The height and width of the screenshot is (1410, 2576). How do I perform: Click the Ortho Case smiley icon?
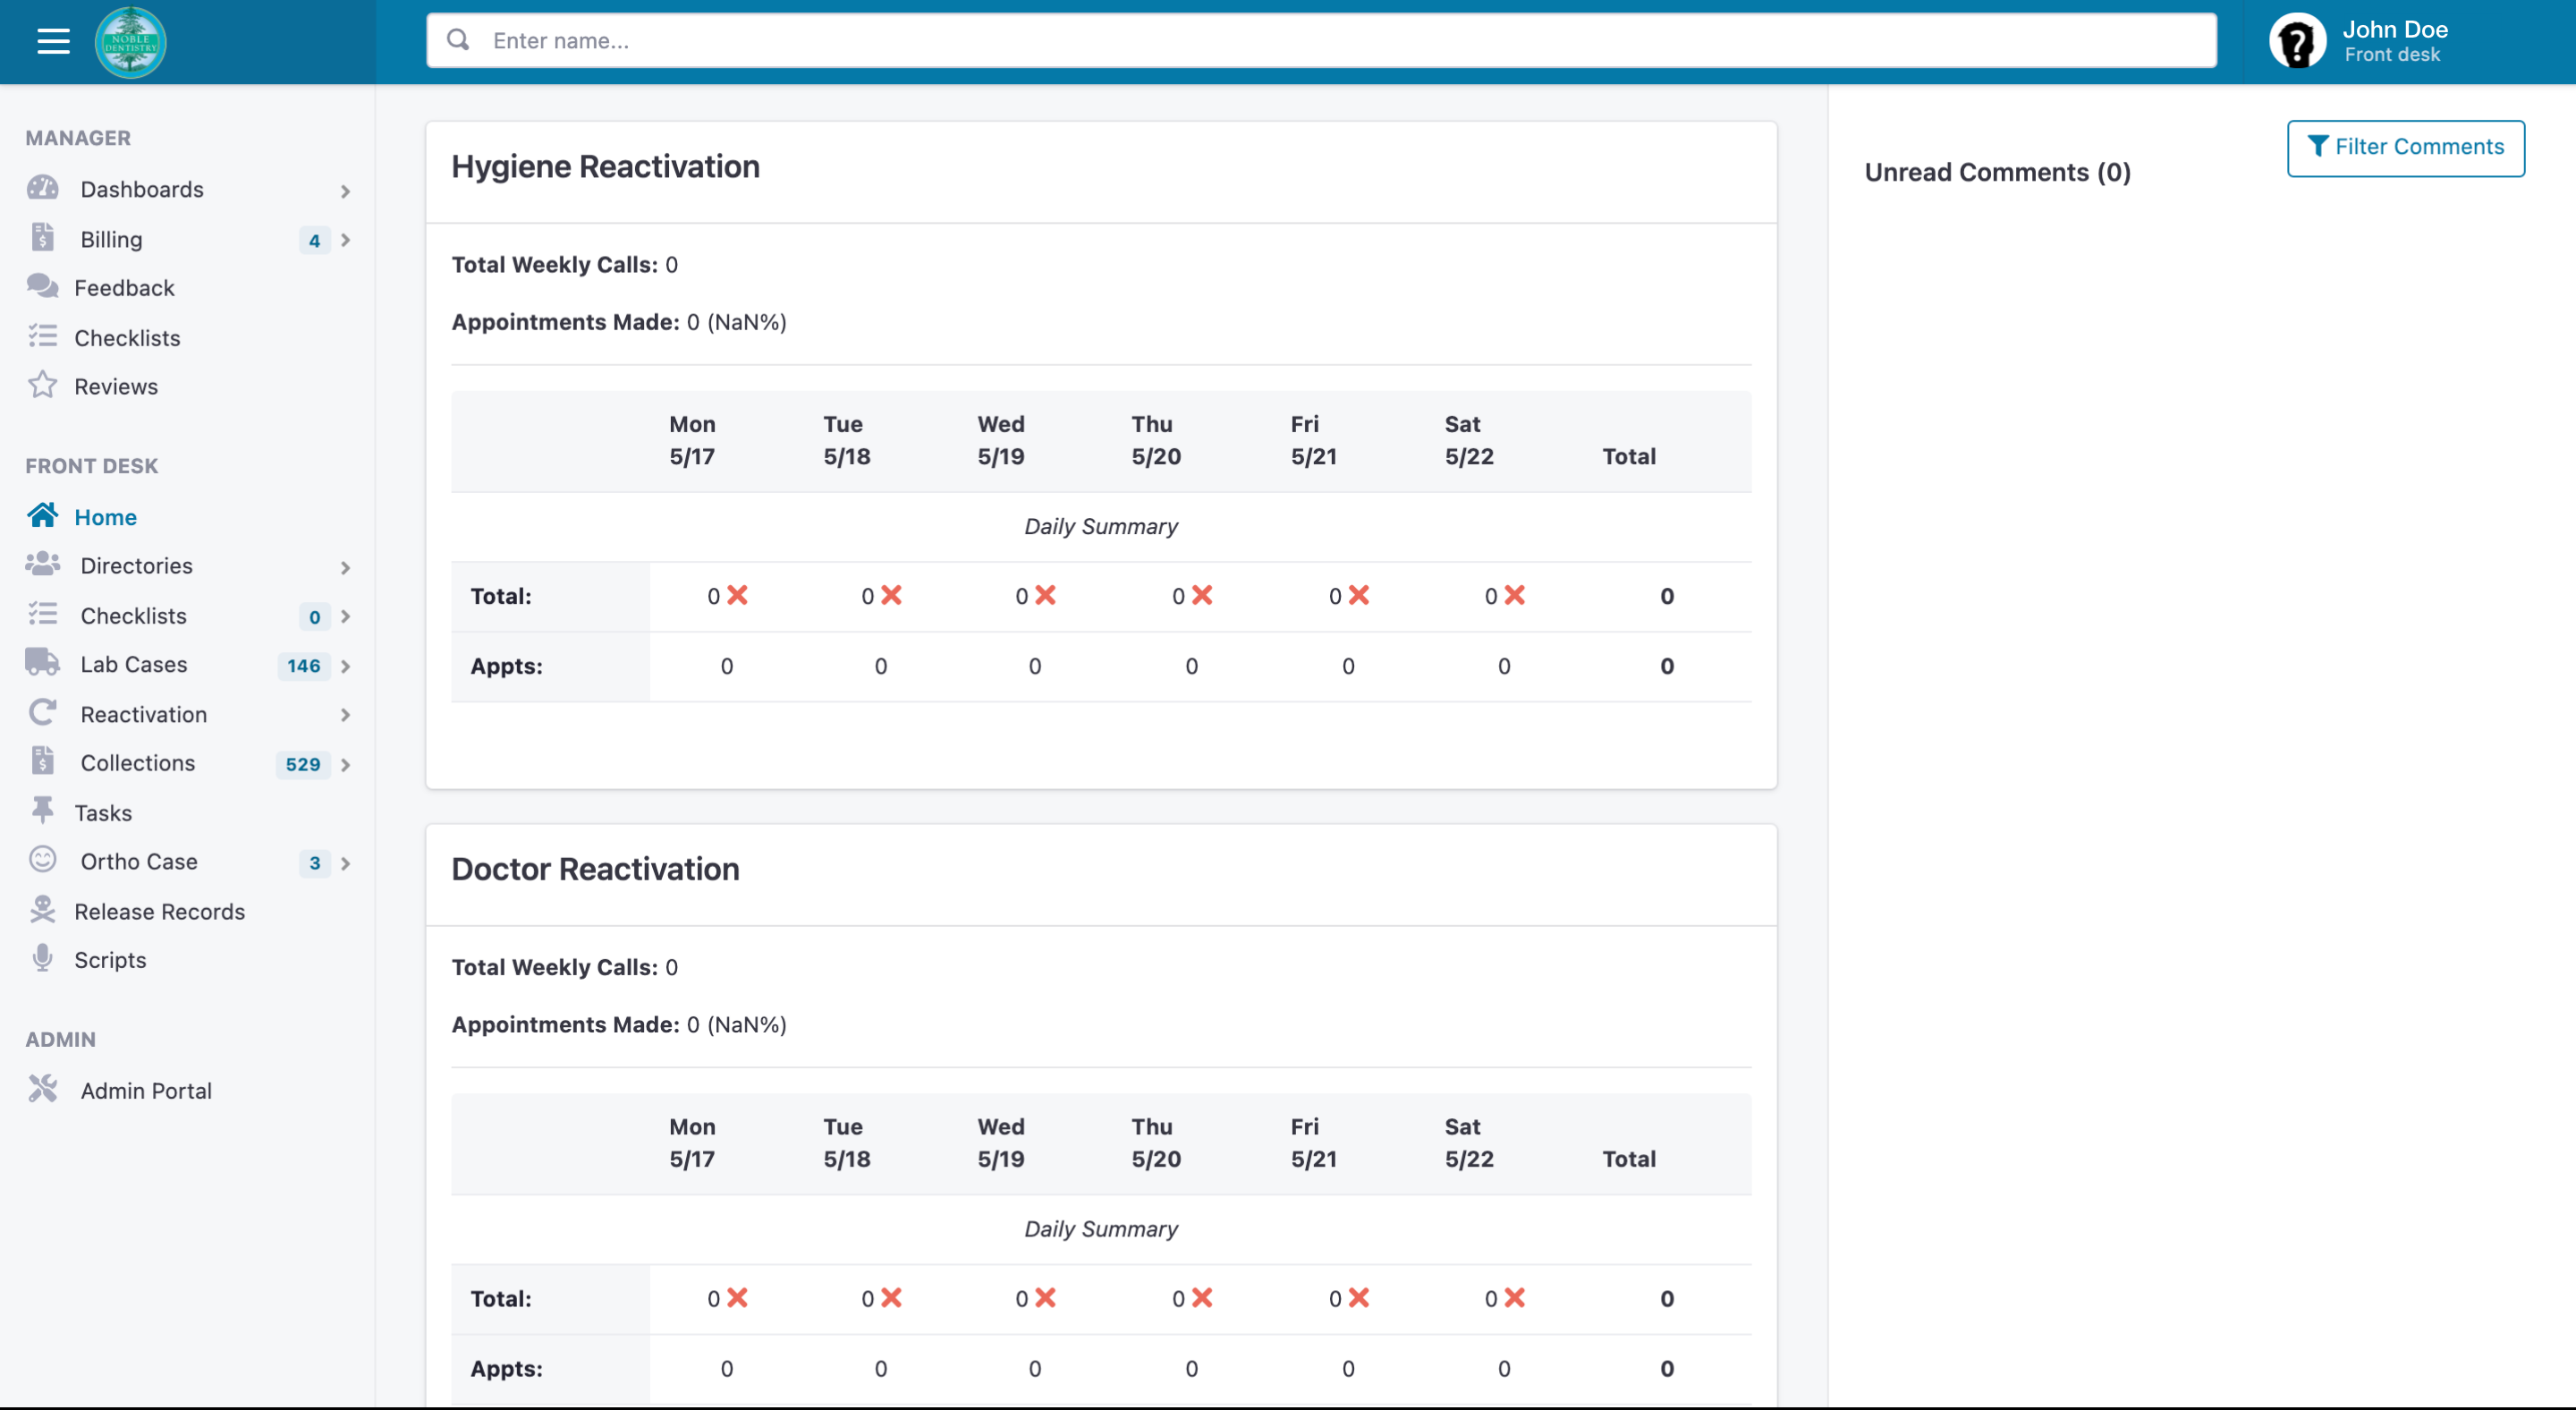43,860
